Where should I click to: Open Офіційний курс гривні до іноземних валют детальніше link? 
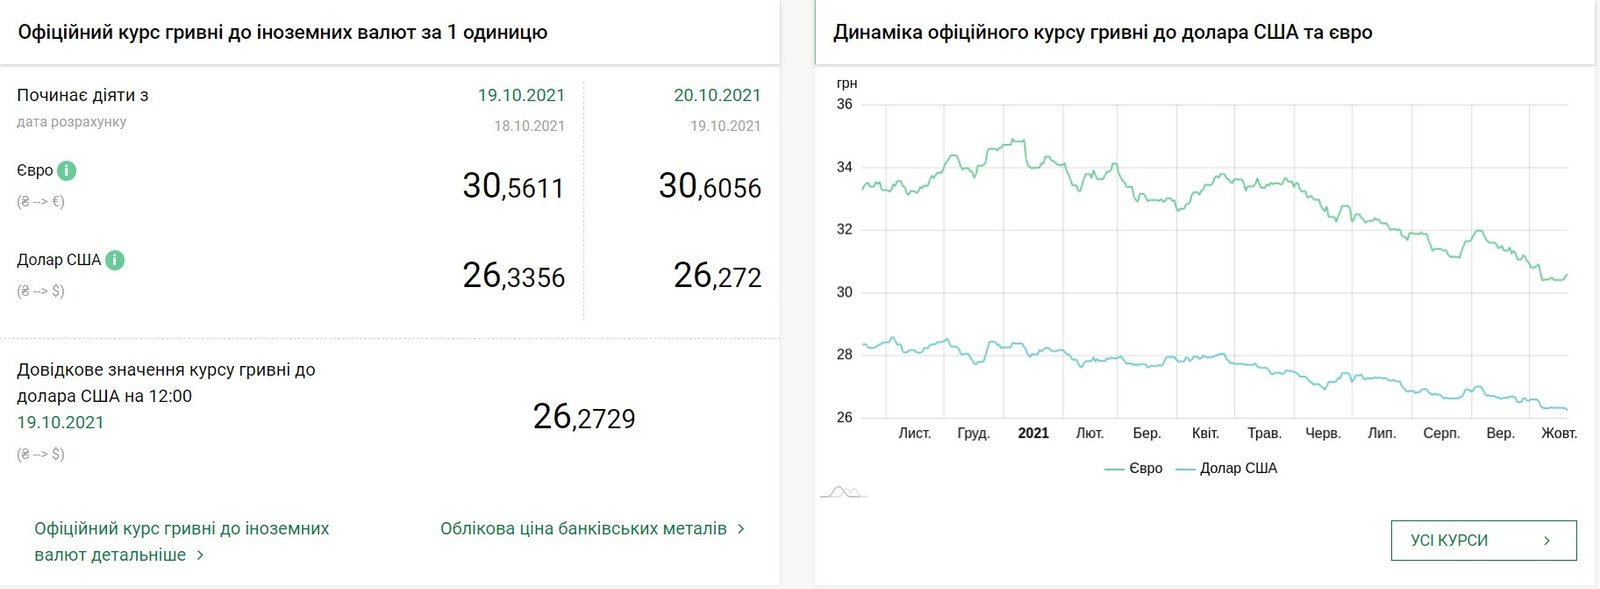[182, 541]
